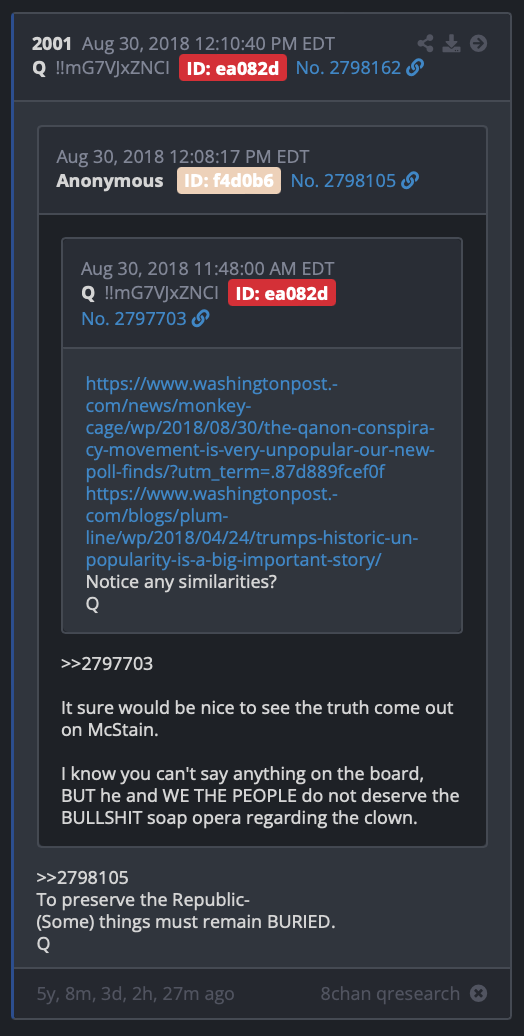Screen dimensions: 524x1036
Task: Open post No. 2798162 link
Action: [x=348, y=68]
